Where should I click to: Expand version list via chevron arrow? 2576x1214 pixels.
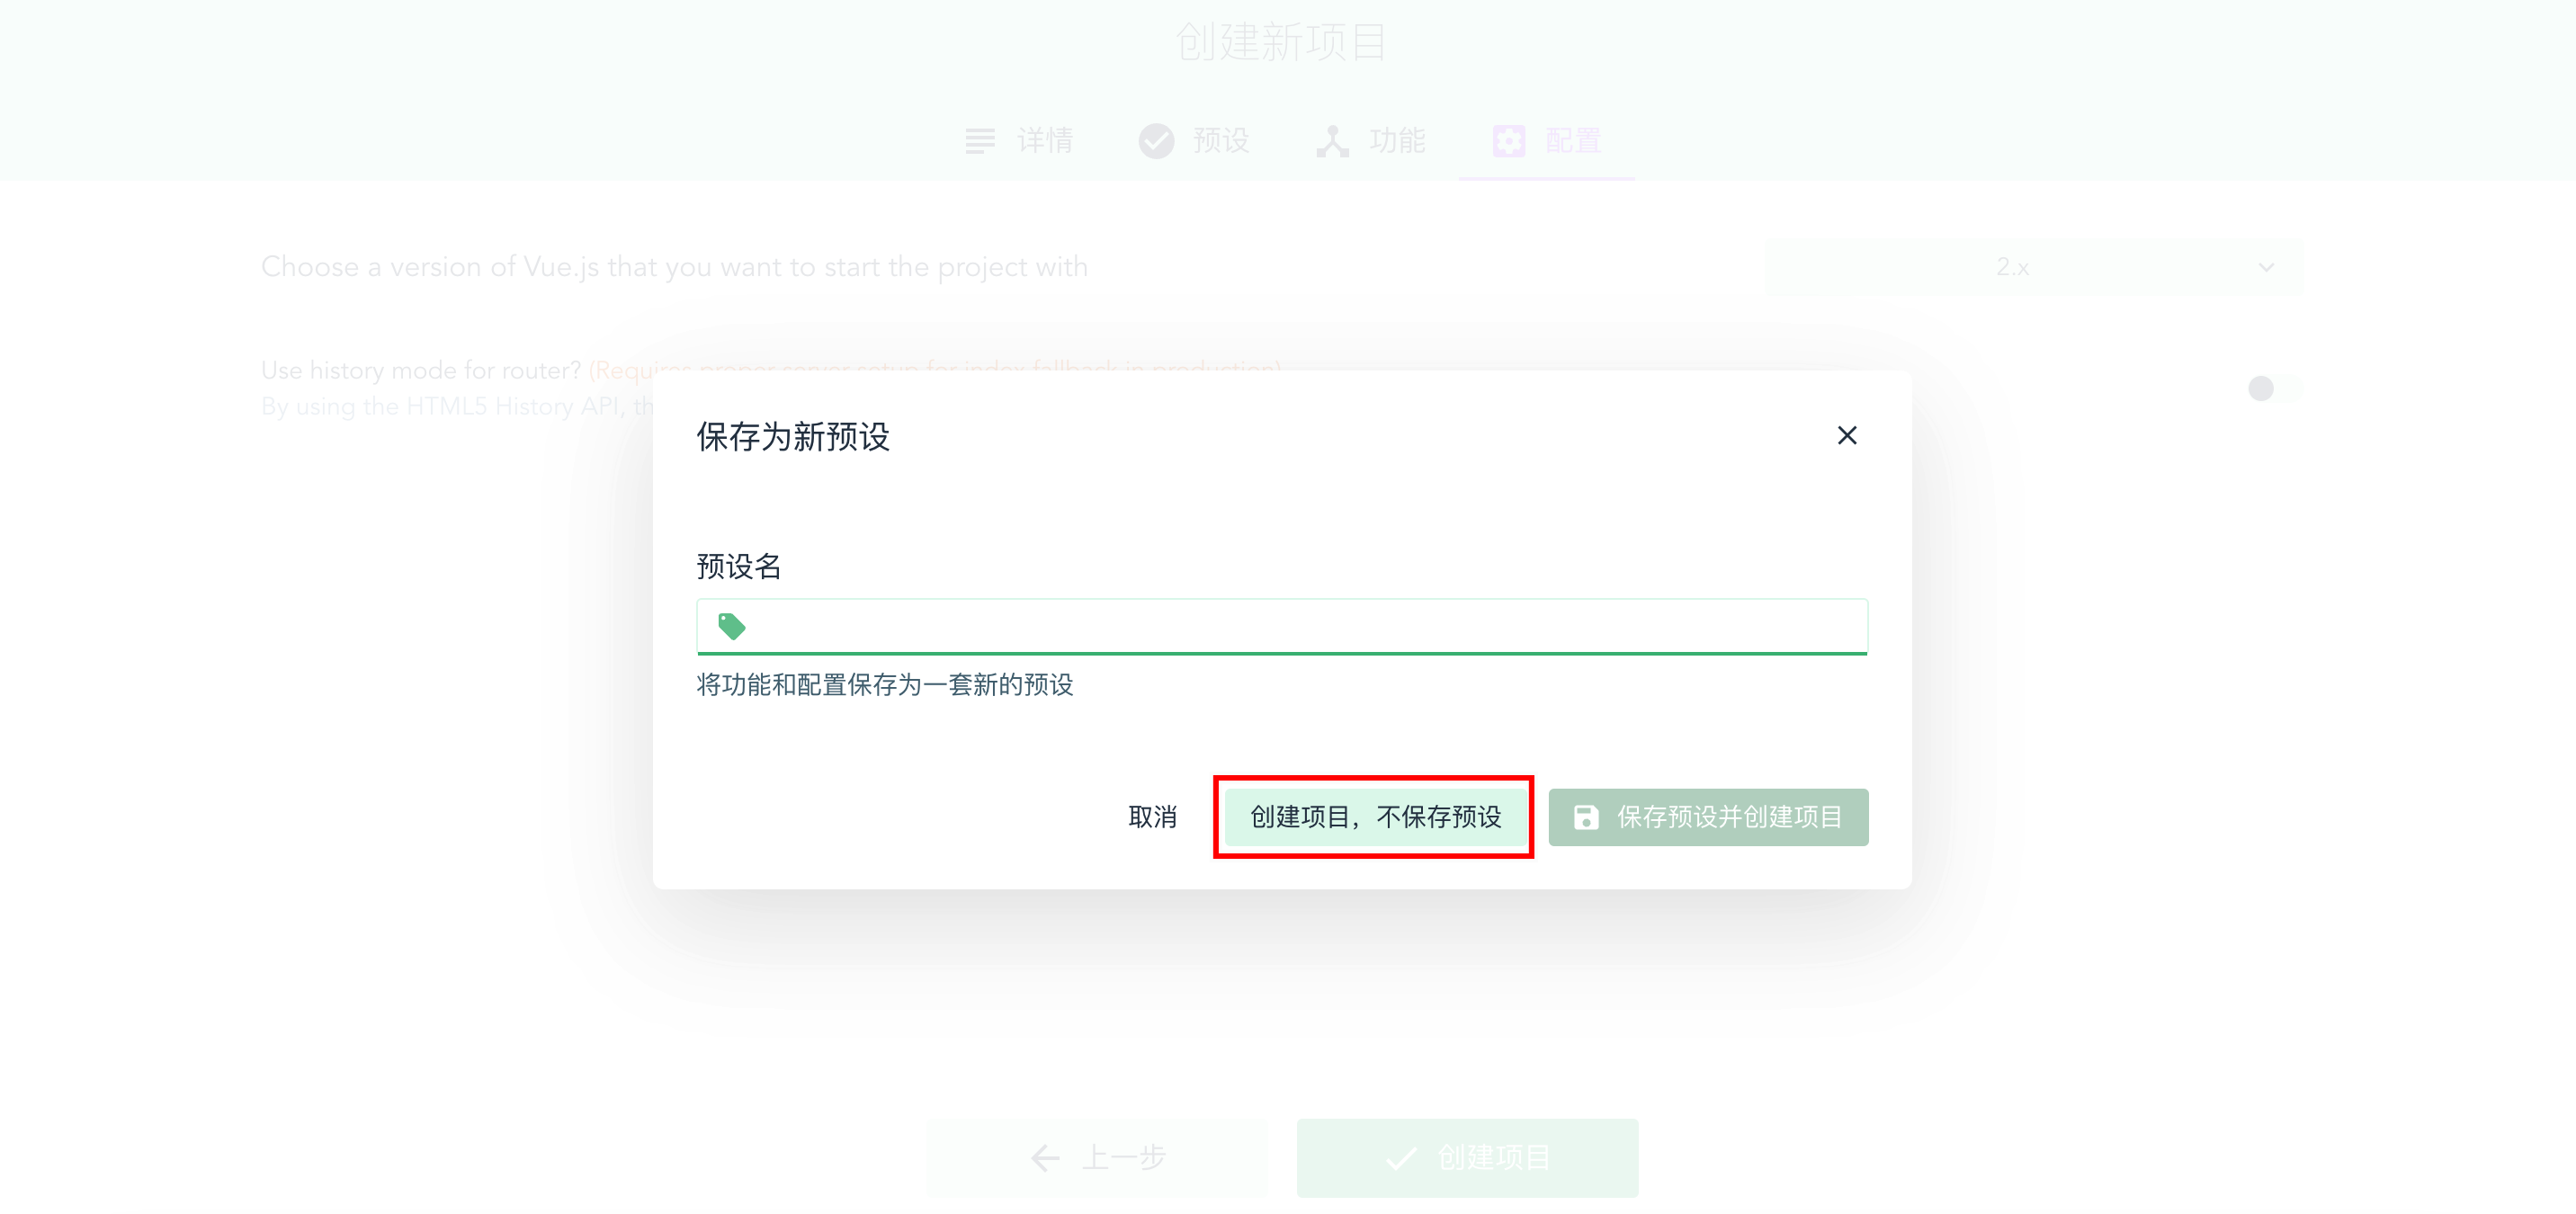(x=2266, y=267)
